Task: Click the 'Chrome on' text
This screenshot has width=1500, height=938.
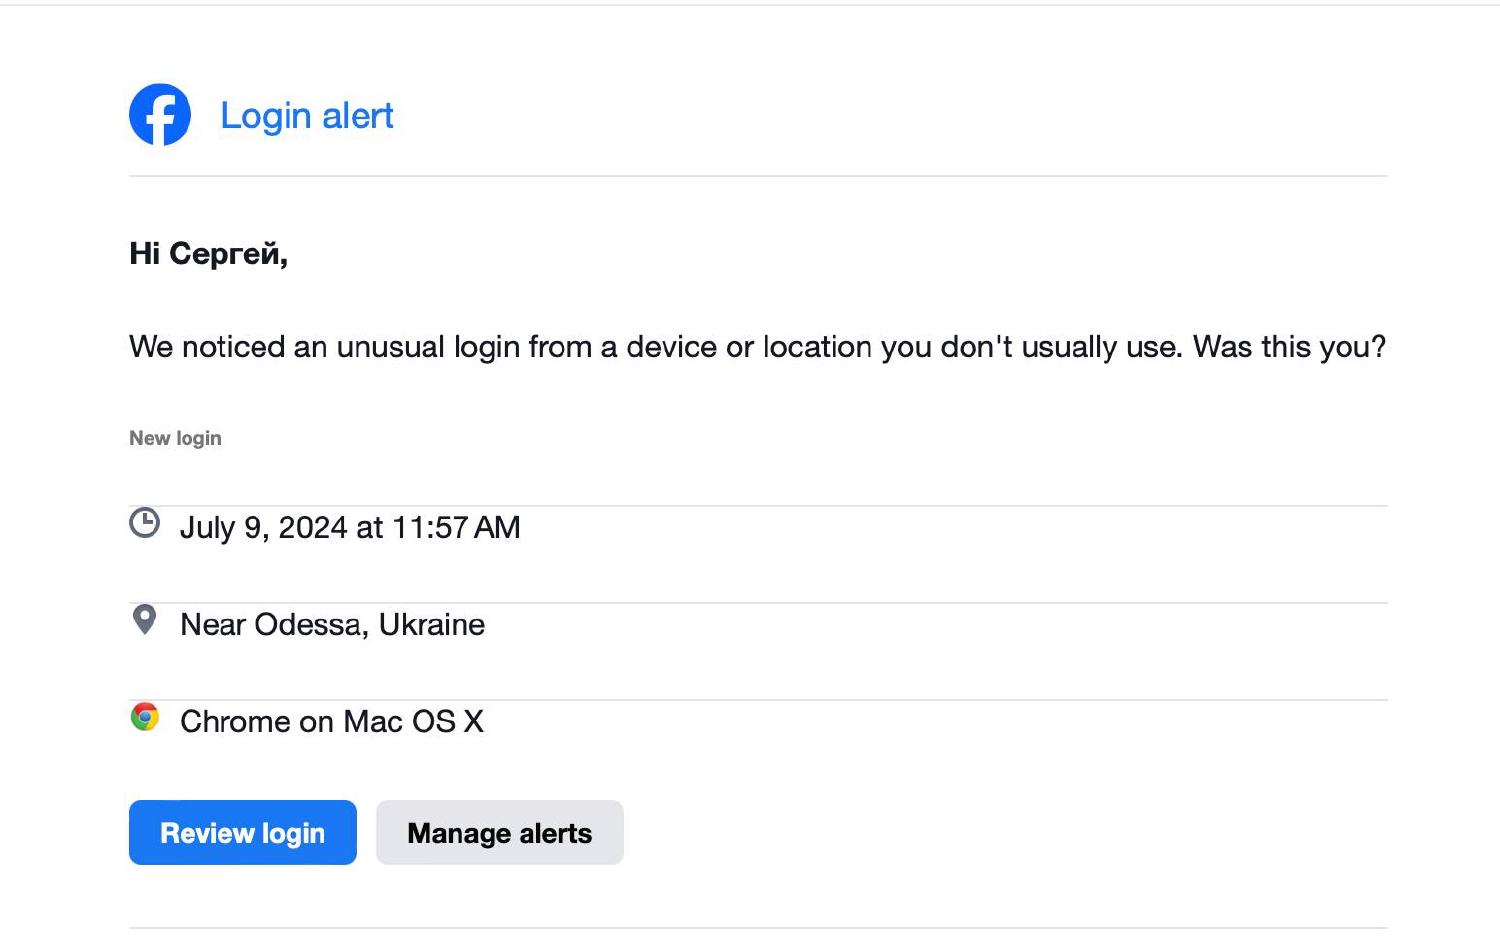Action: click(x=257, y=722)
